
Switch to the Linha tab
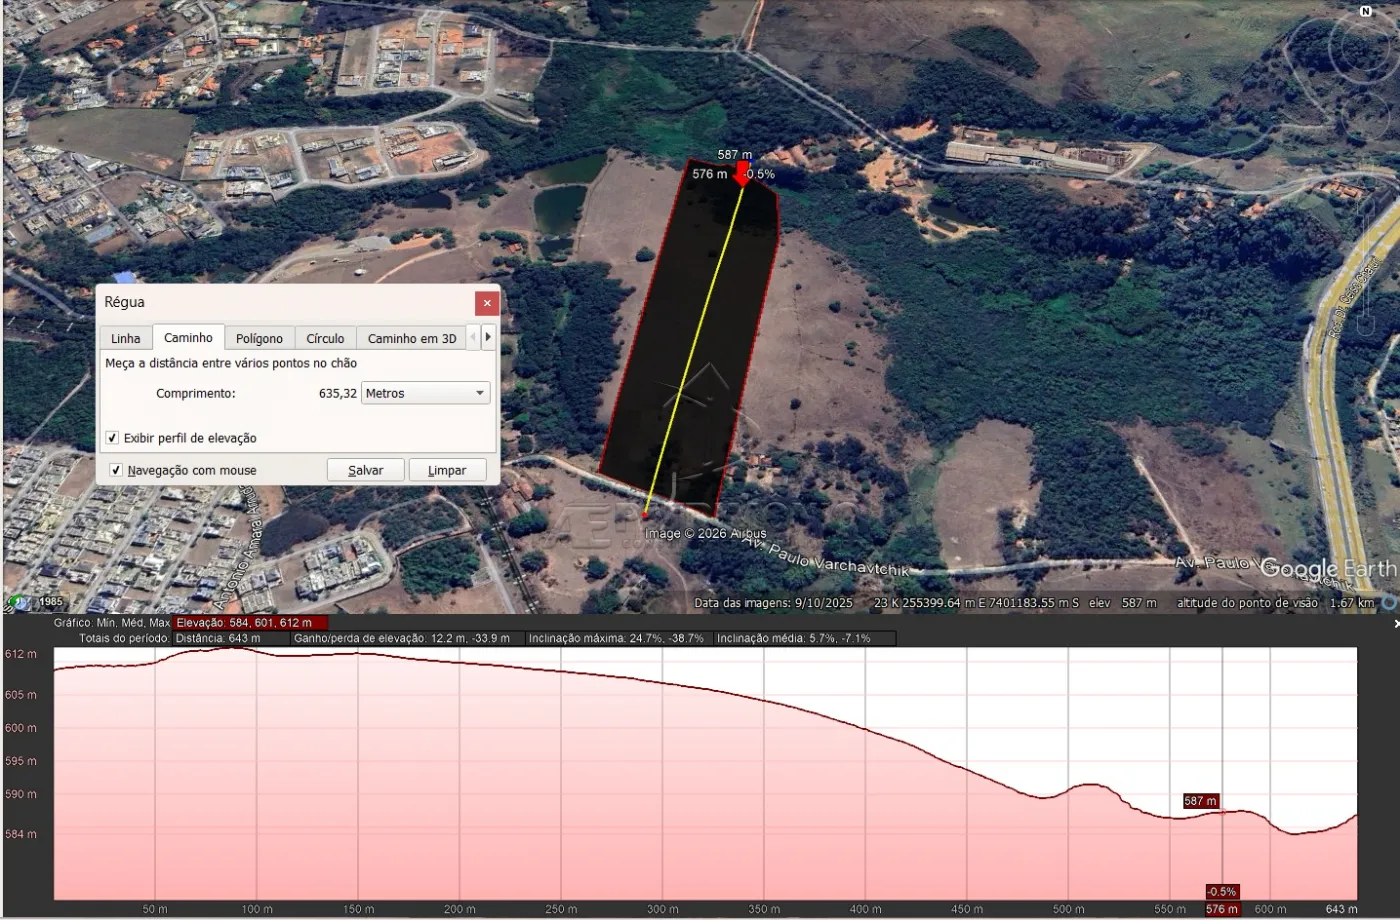pyautogui.click(x=126, y=338)
